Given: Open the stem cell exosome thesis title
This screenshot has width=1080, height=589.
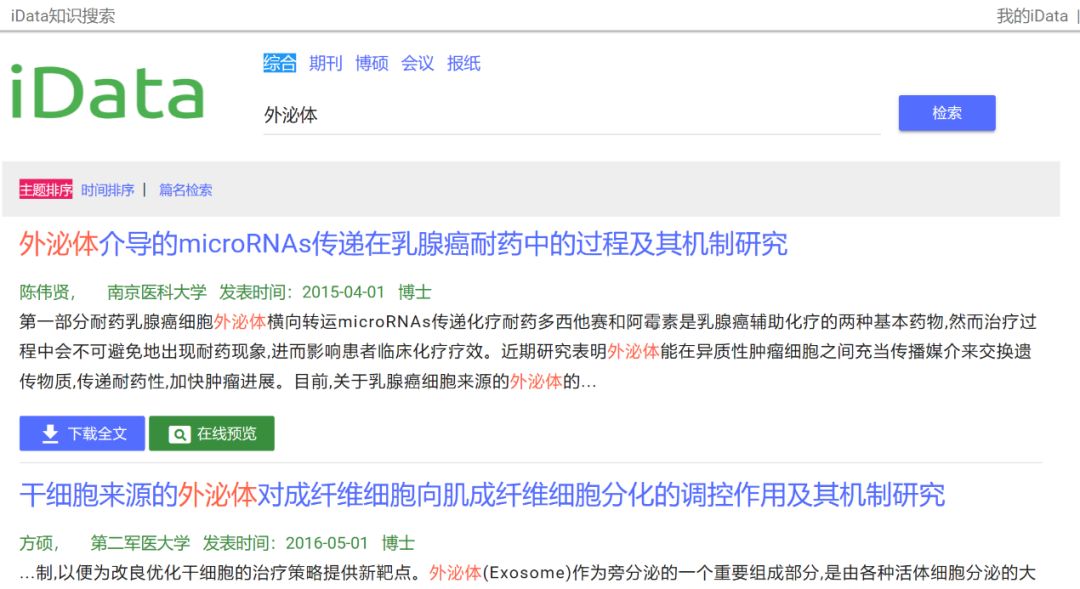Looking at the screenshot, I should [x=480, y=495].
